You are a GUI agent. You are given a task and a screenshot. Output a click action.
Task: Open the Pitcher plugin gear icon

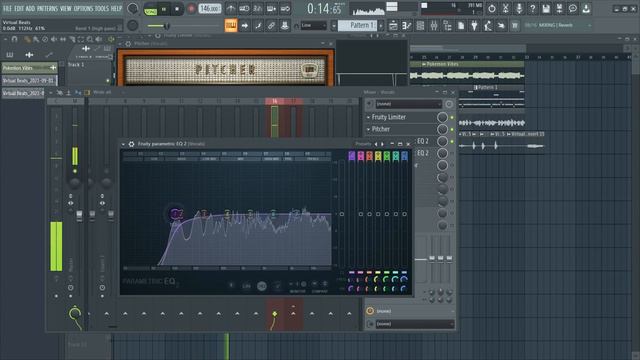click(x=128, y=43)
